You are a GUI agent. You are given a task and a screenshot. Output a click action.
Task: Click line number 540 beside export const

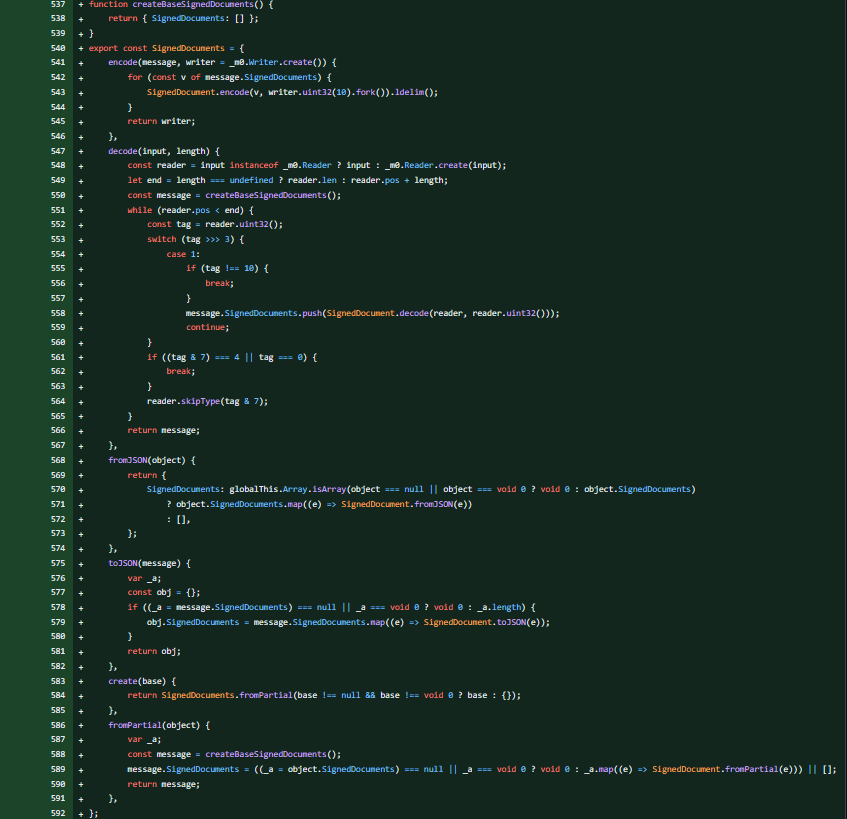pyautogui.click(x=58, y=48)
